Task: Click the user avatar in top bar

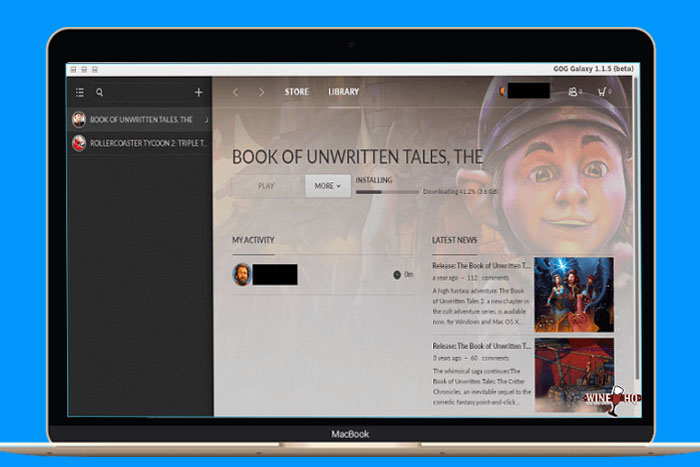Action: point(502,91)
